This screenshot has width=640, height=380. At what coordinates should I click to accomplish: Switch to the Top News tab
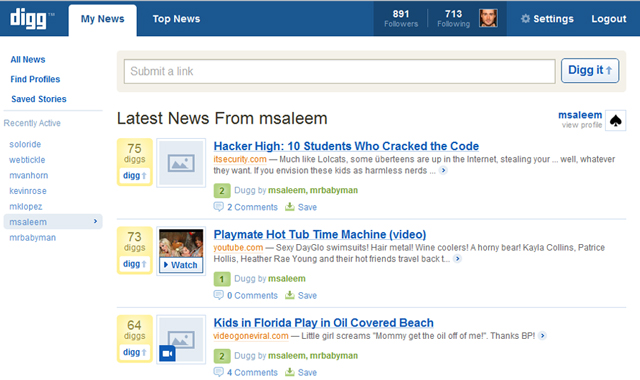pyautogui.click(x=176, y=19)
